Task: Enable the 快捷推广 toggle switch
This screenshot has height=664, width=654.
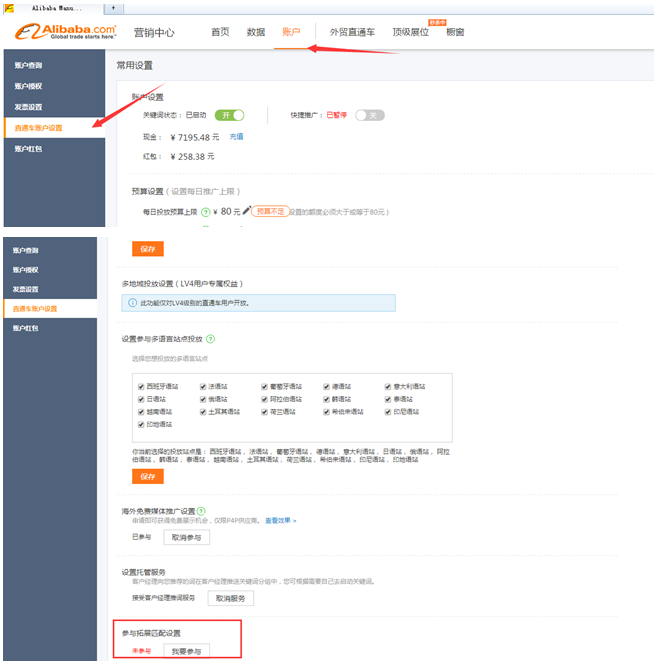Action: [369, 115]
